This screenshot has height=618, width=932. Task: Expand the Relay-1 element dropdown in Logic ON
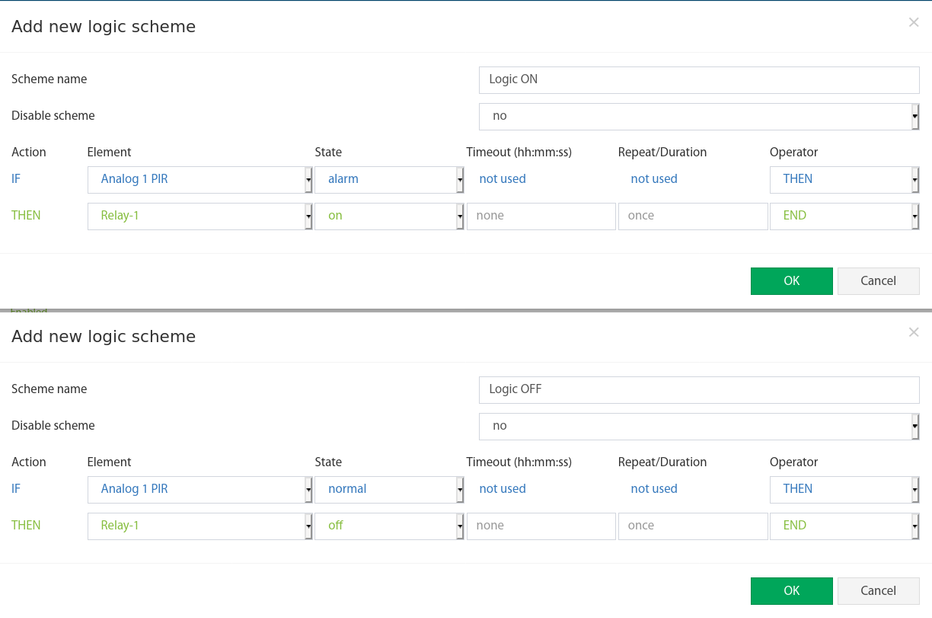pyautogui.click(x=200, y=216)
